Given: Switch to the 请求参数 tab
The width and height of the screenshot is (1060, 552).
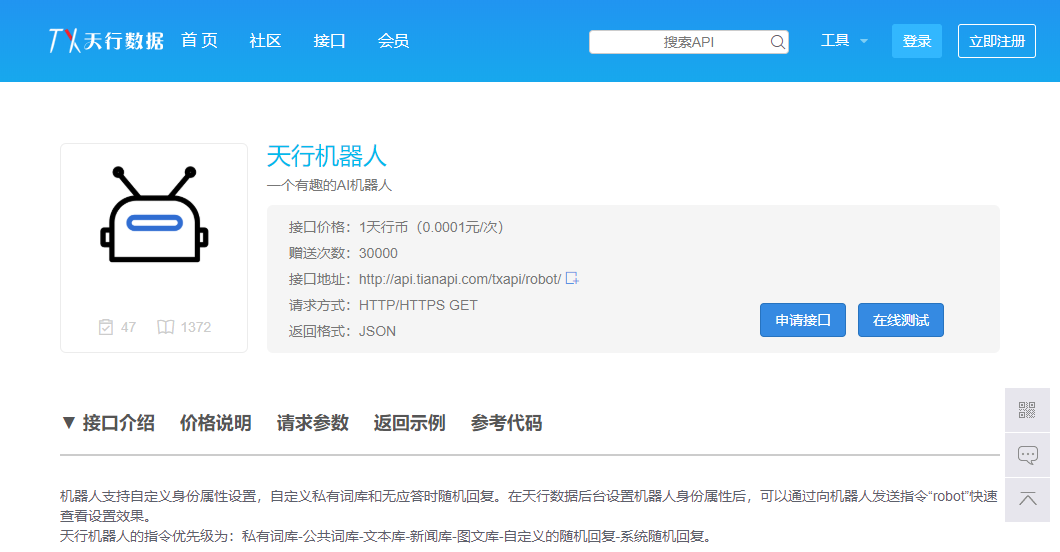Looking at the screenshot, I should [x=312, y=423].
